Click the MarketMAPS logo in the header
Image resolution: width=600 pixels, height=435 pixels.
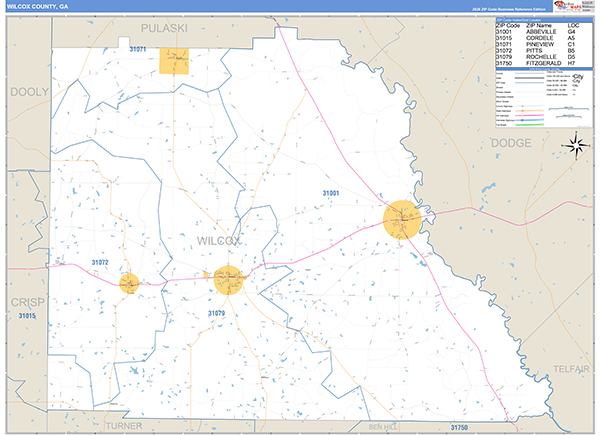click(565, 7)
